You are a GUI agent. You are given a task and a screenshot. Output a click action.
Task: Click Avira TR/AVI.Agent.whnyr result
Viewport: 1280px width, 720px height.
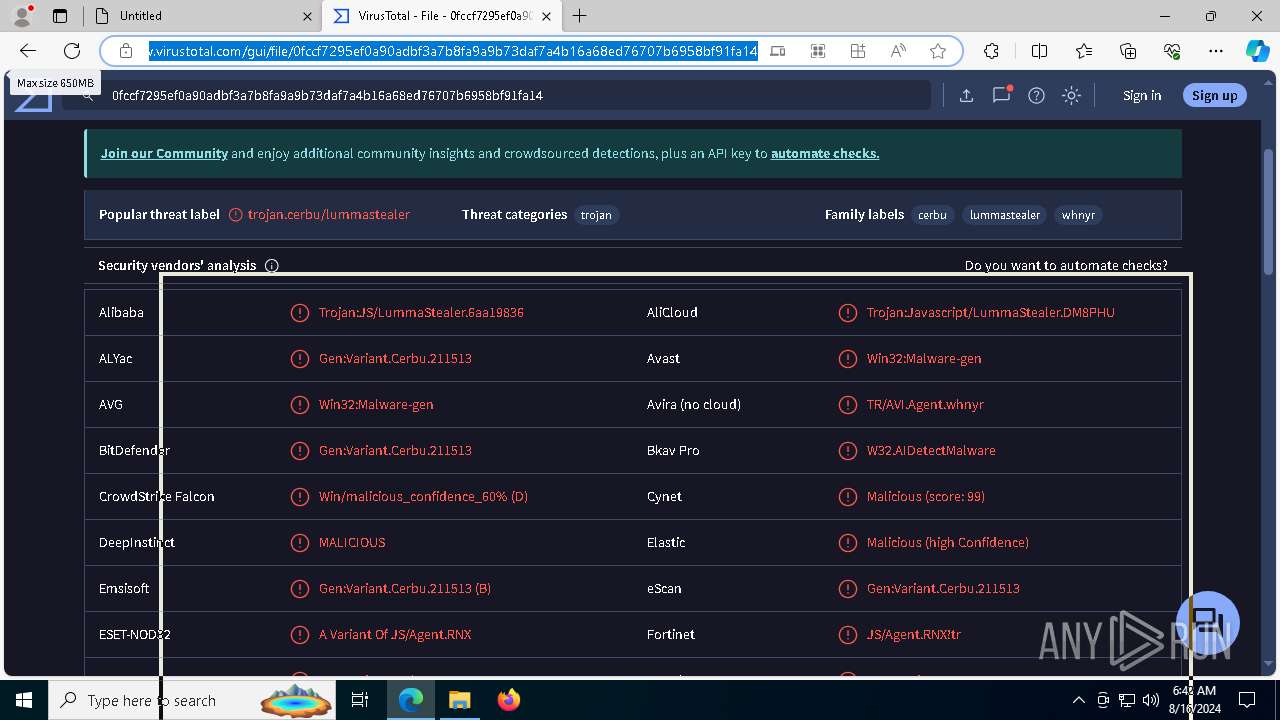click(x=925, y=404)
